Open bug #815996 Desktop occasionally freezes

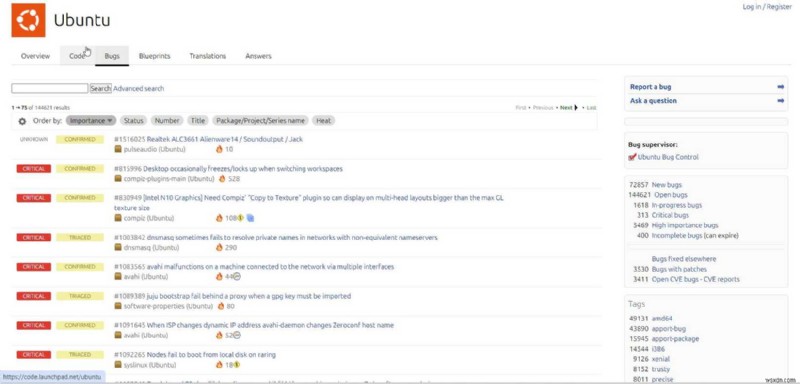tap(229, 169)
